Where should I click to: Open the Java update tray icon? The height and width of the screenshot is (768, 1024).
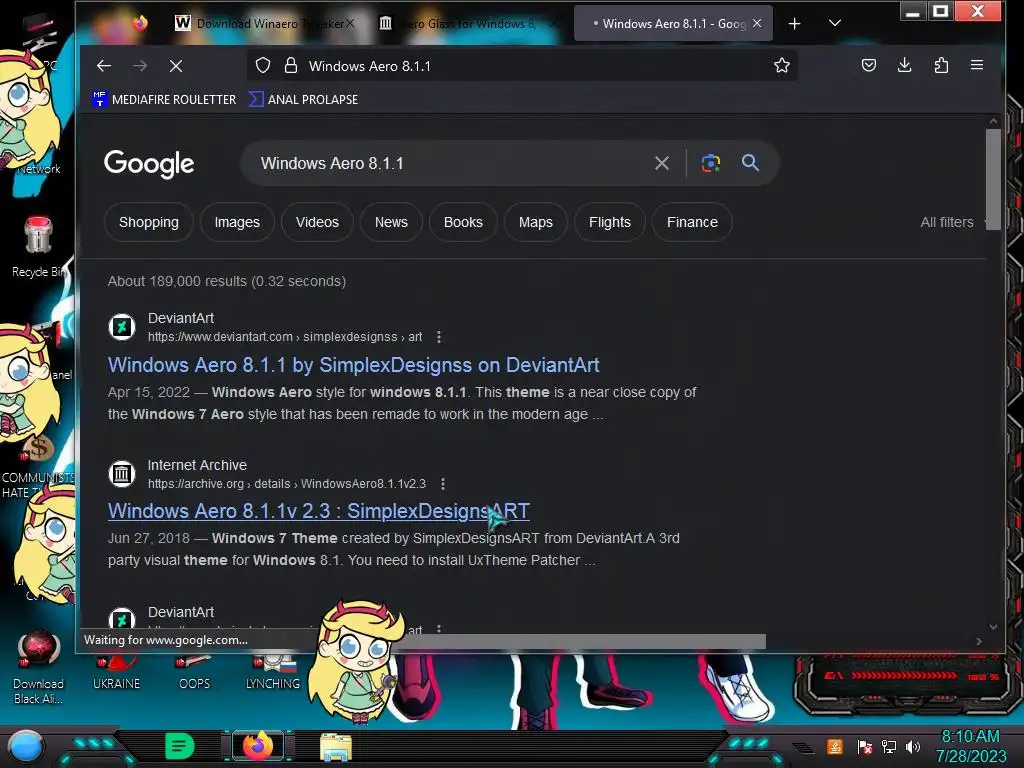(x=835, y=746)
